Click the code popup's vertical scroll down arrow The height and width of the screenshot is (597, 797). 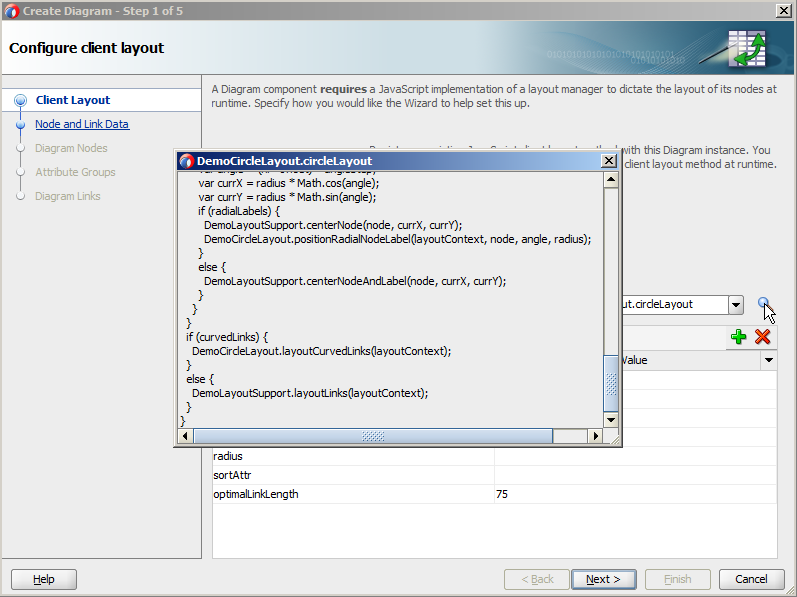610,420
